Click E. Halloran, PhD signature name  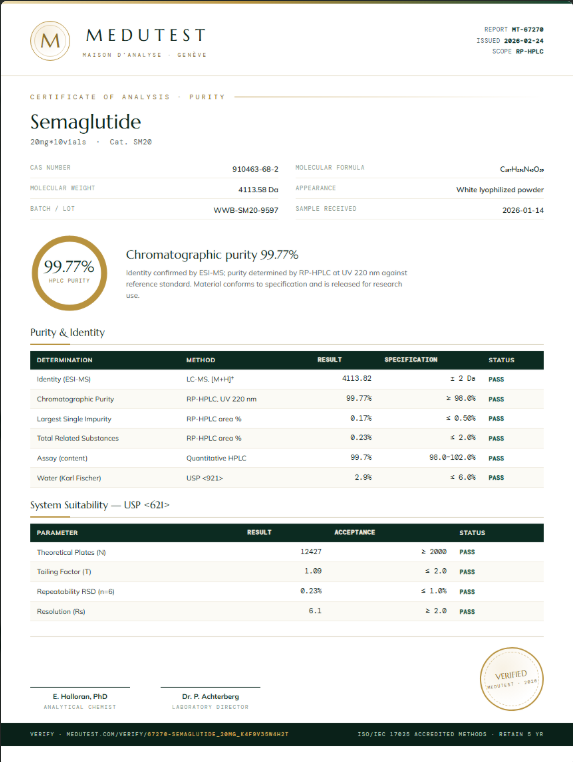coord(80,696)
